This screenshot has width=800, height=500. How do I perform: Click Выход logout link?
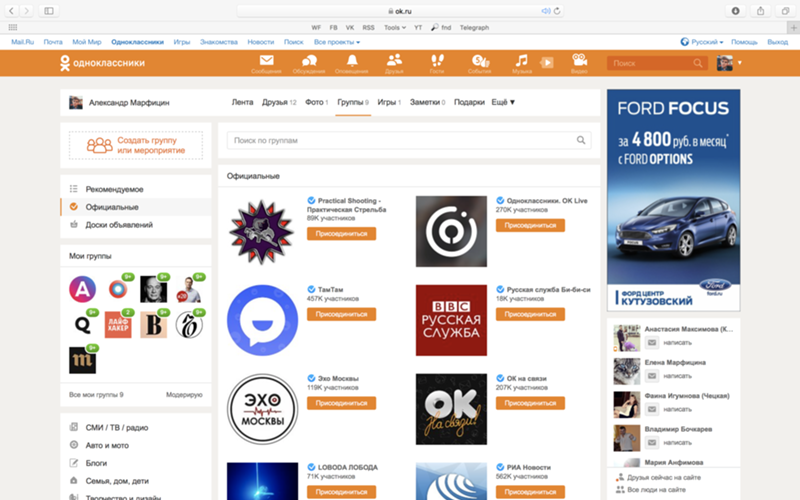(x=778, y=42)
